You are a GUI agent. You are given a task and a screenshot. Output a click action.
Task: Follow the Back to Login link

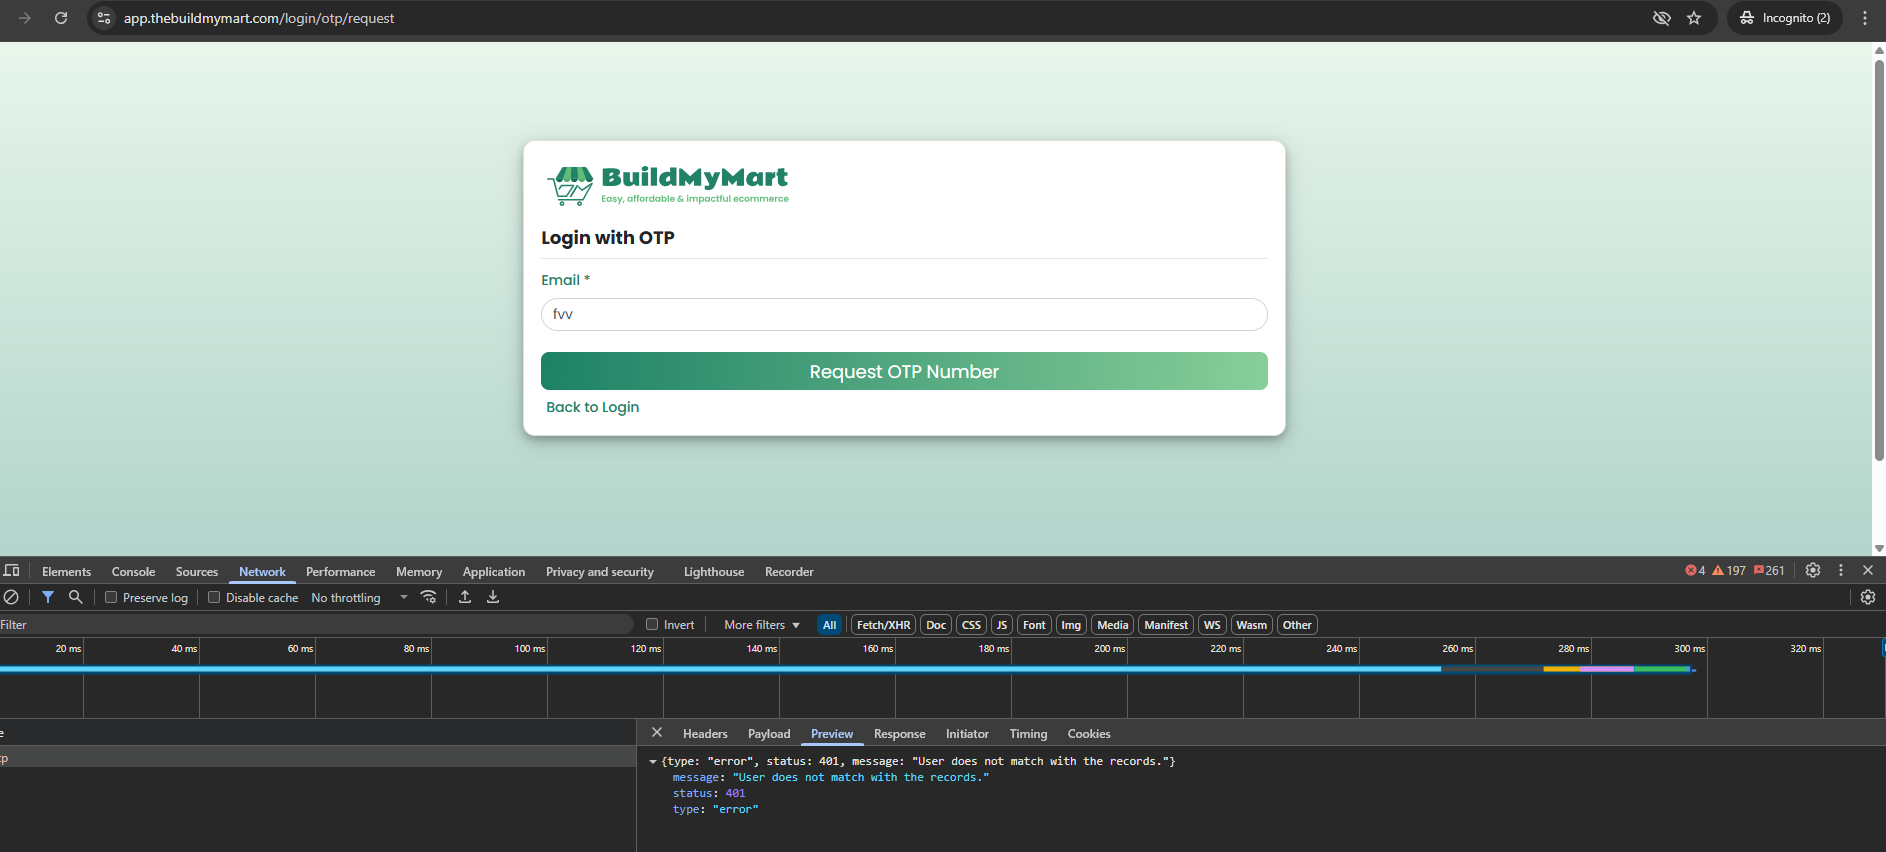[x=592, y=407]
